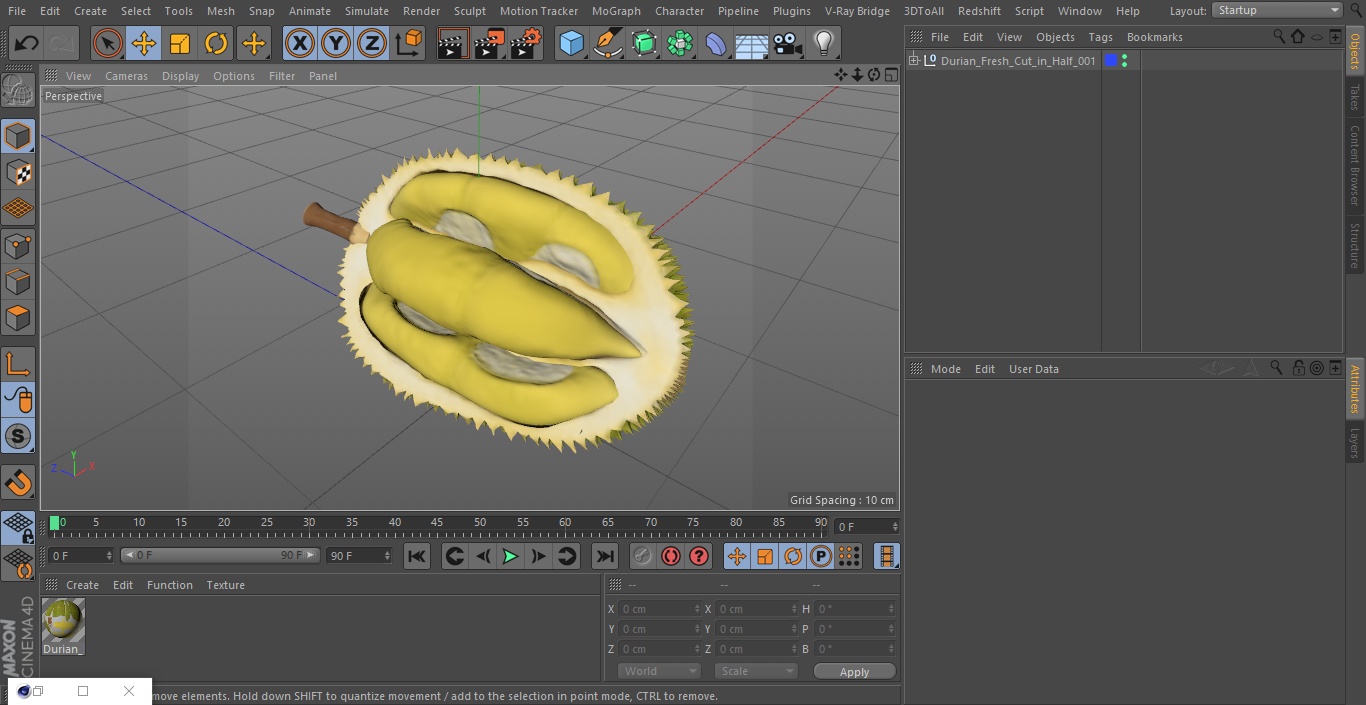Open the Simulate menu

pos(367,11)
